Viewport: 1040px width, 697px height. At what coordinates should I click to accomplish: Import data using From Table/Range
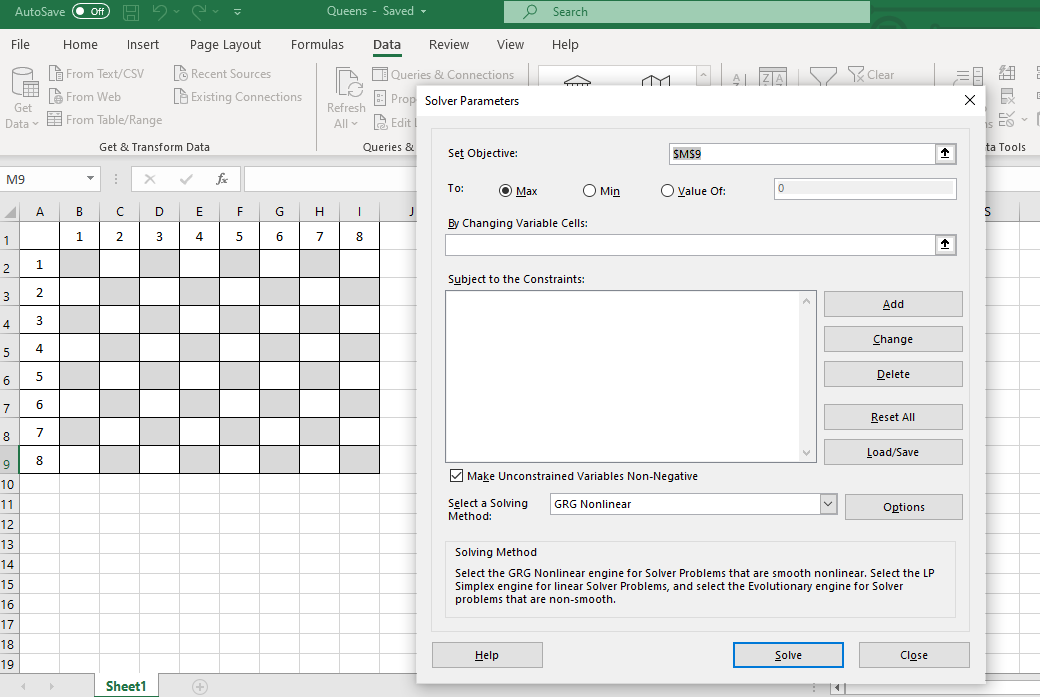(105, 119)
